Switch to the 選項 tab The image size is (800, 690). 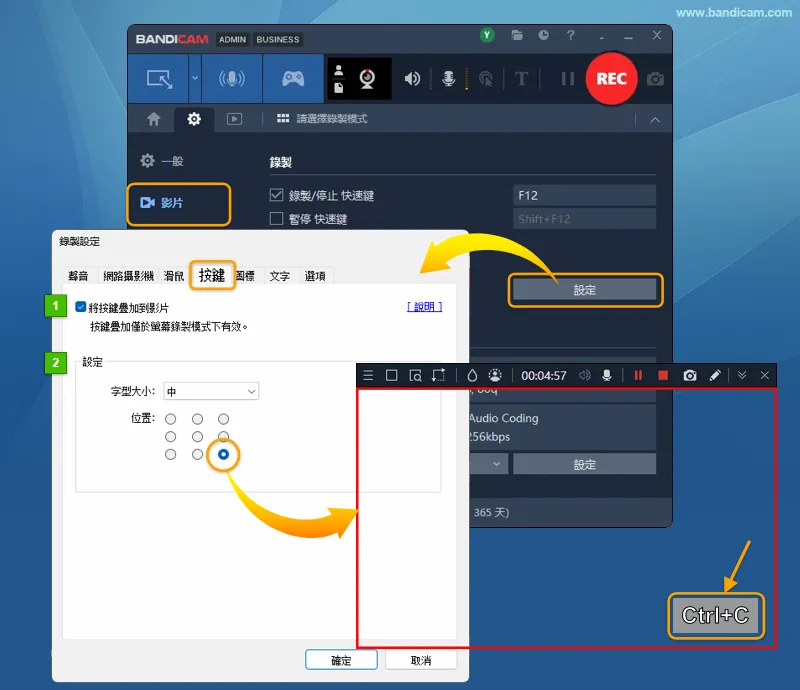[315, 276]
